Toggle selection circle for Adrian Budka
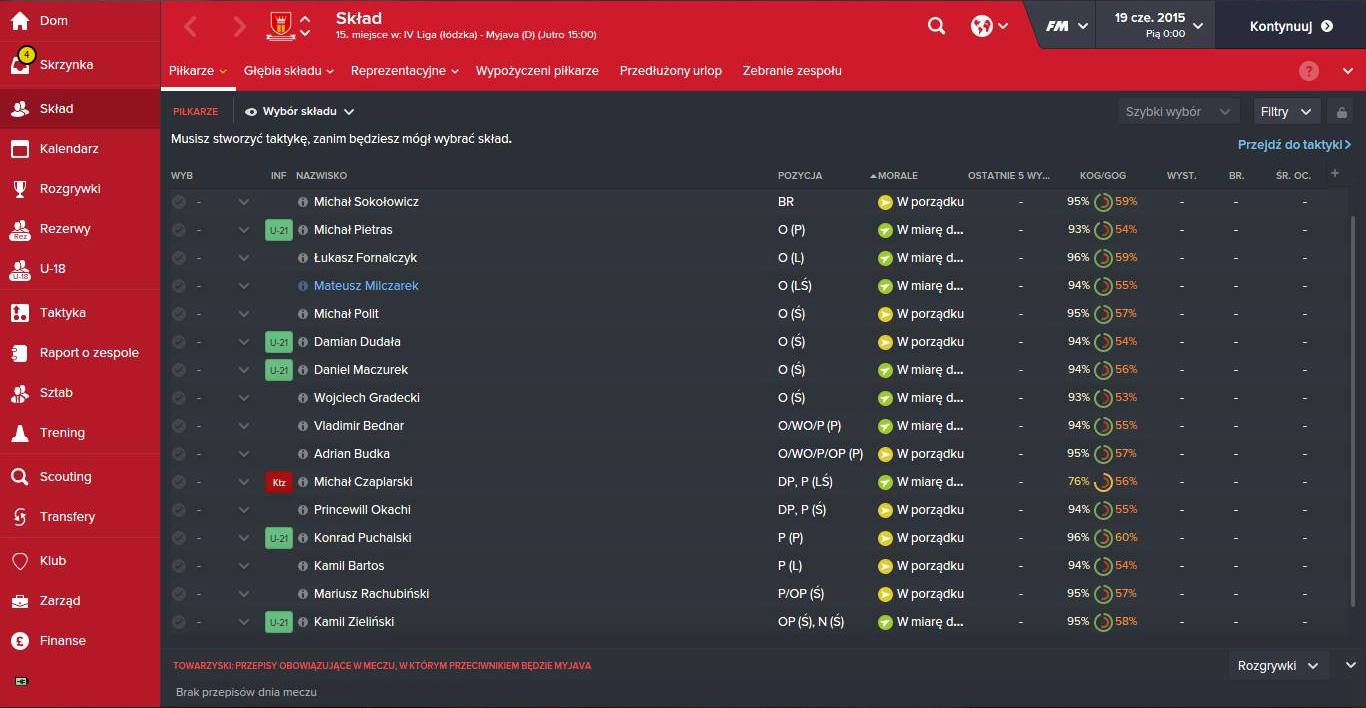The image size is (1366, 708). coord(179,454)
